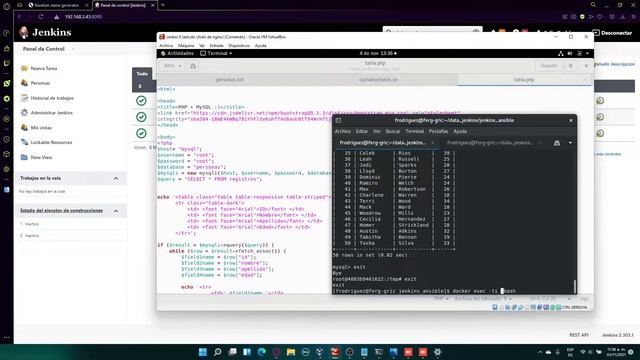Show hidden system tray icons

[540, 352]
